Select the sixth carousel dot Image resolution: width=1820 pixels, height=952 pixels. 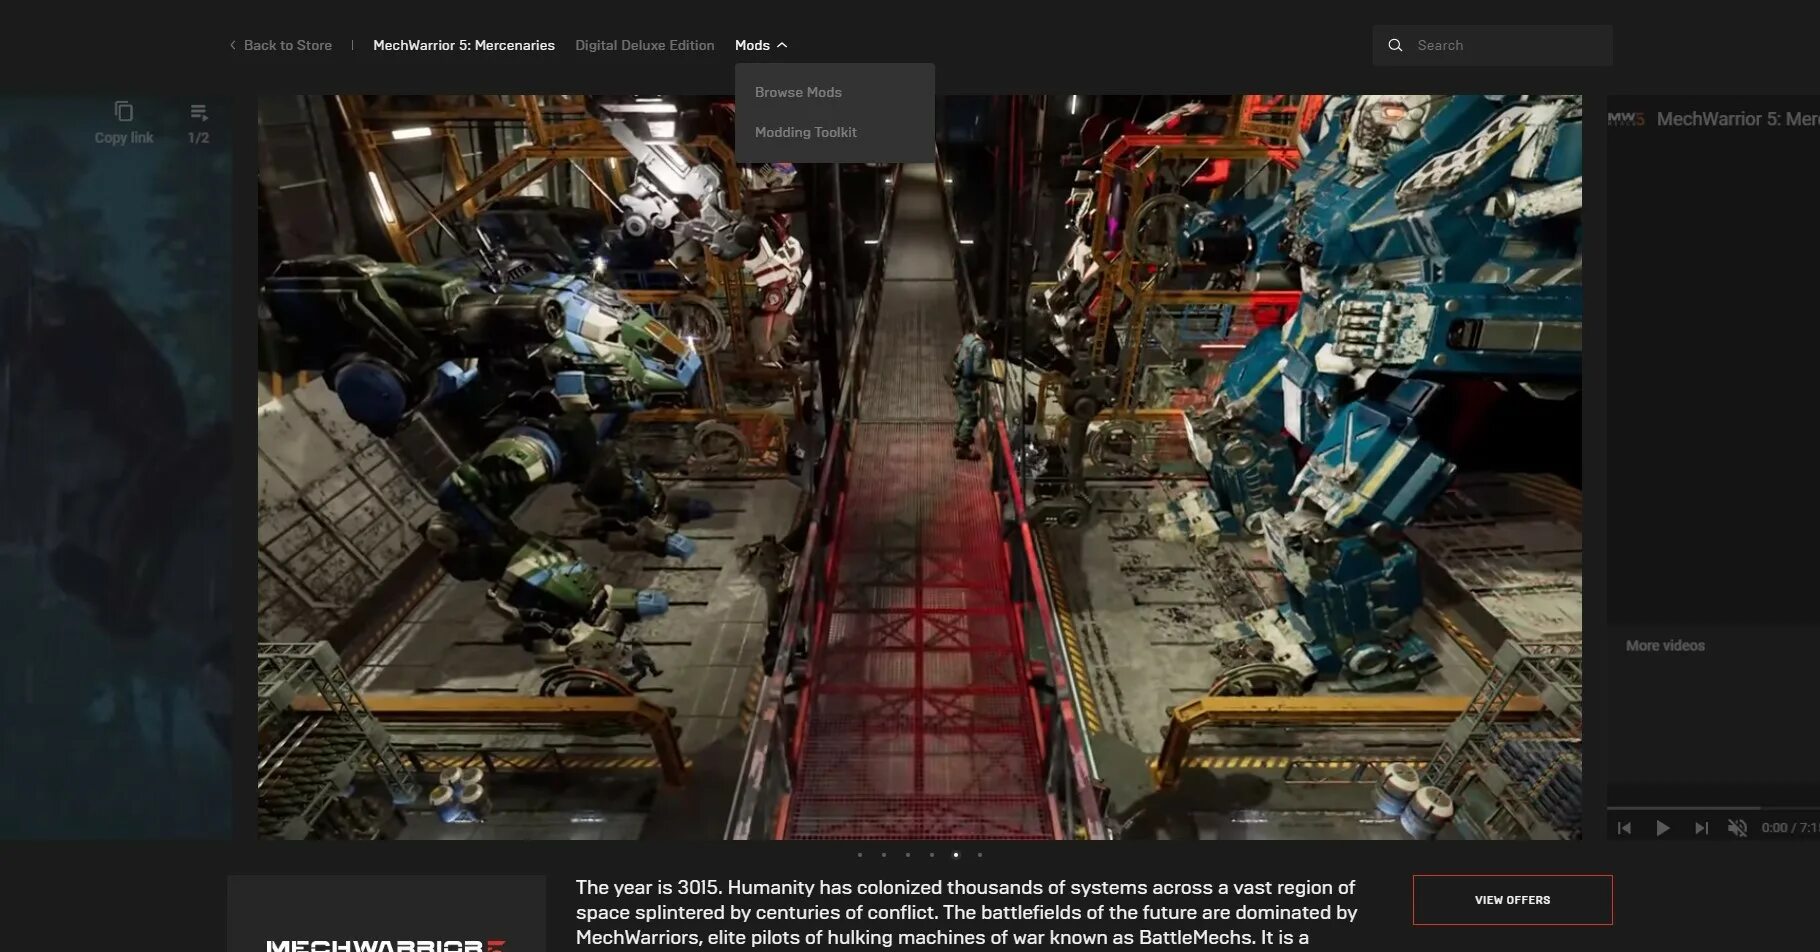[980, 855]
